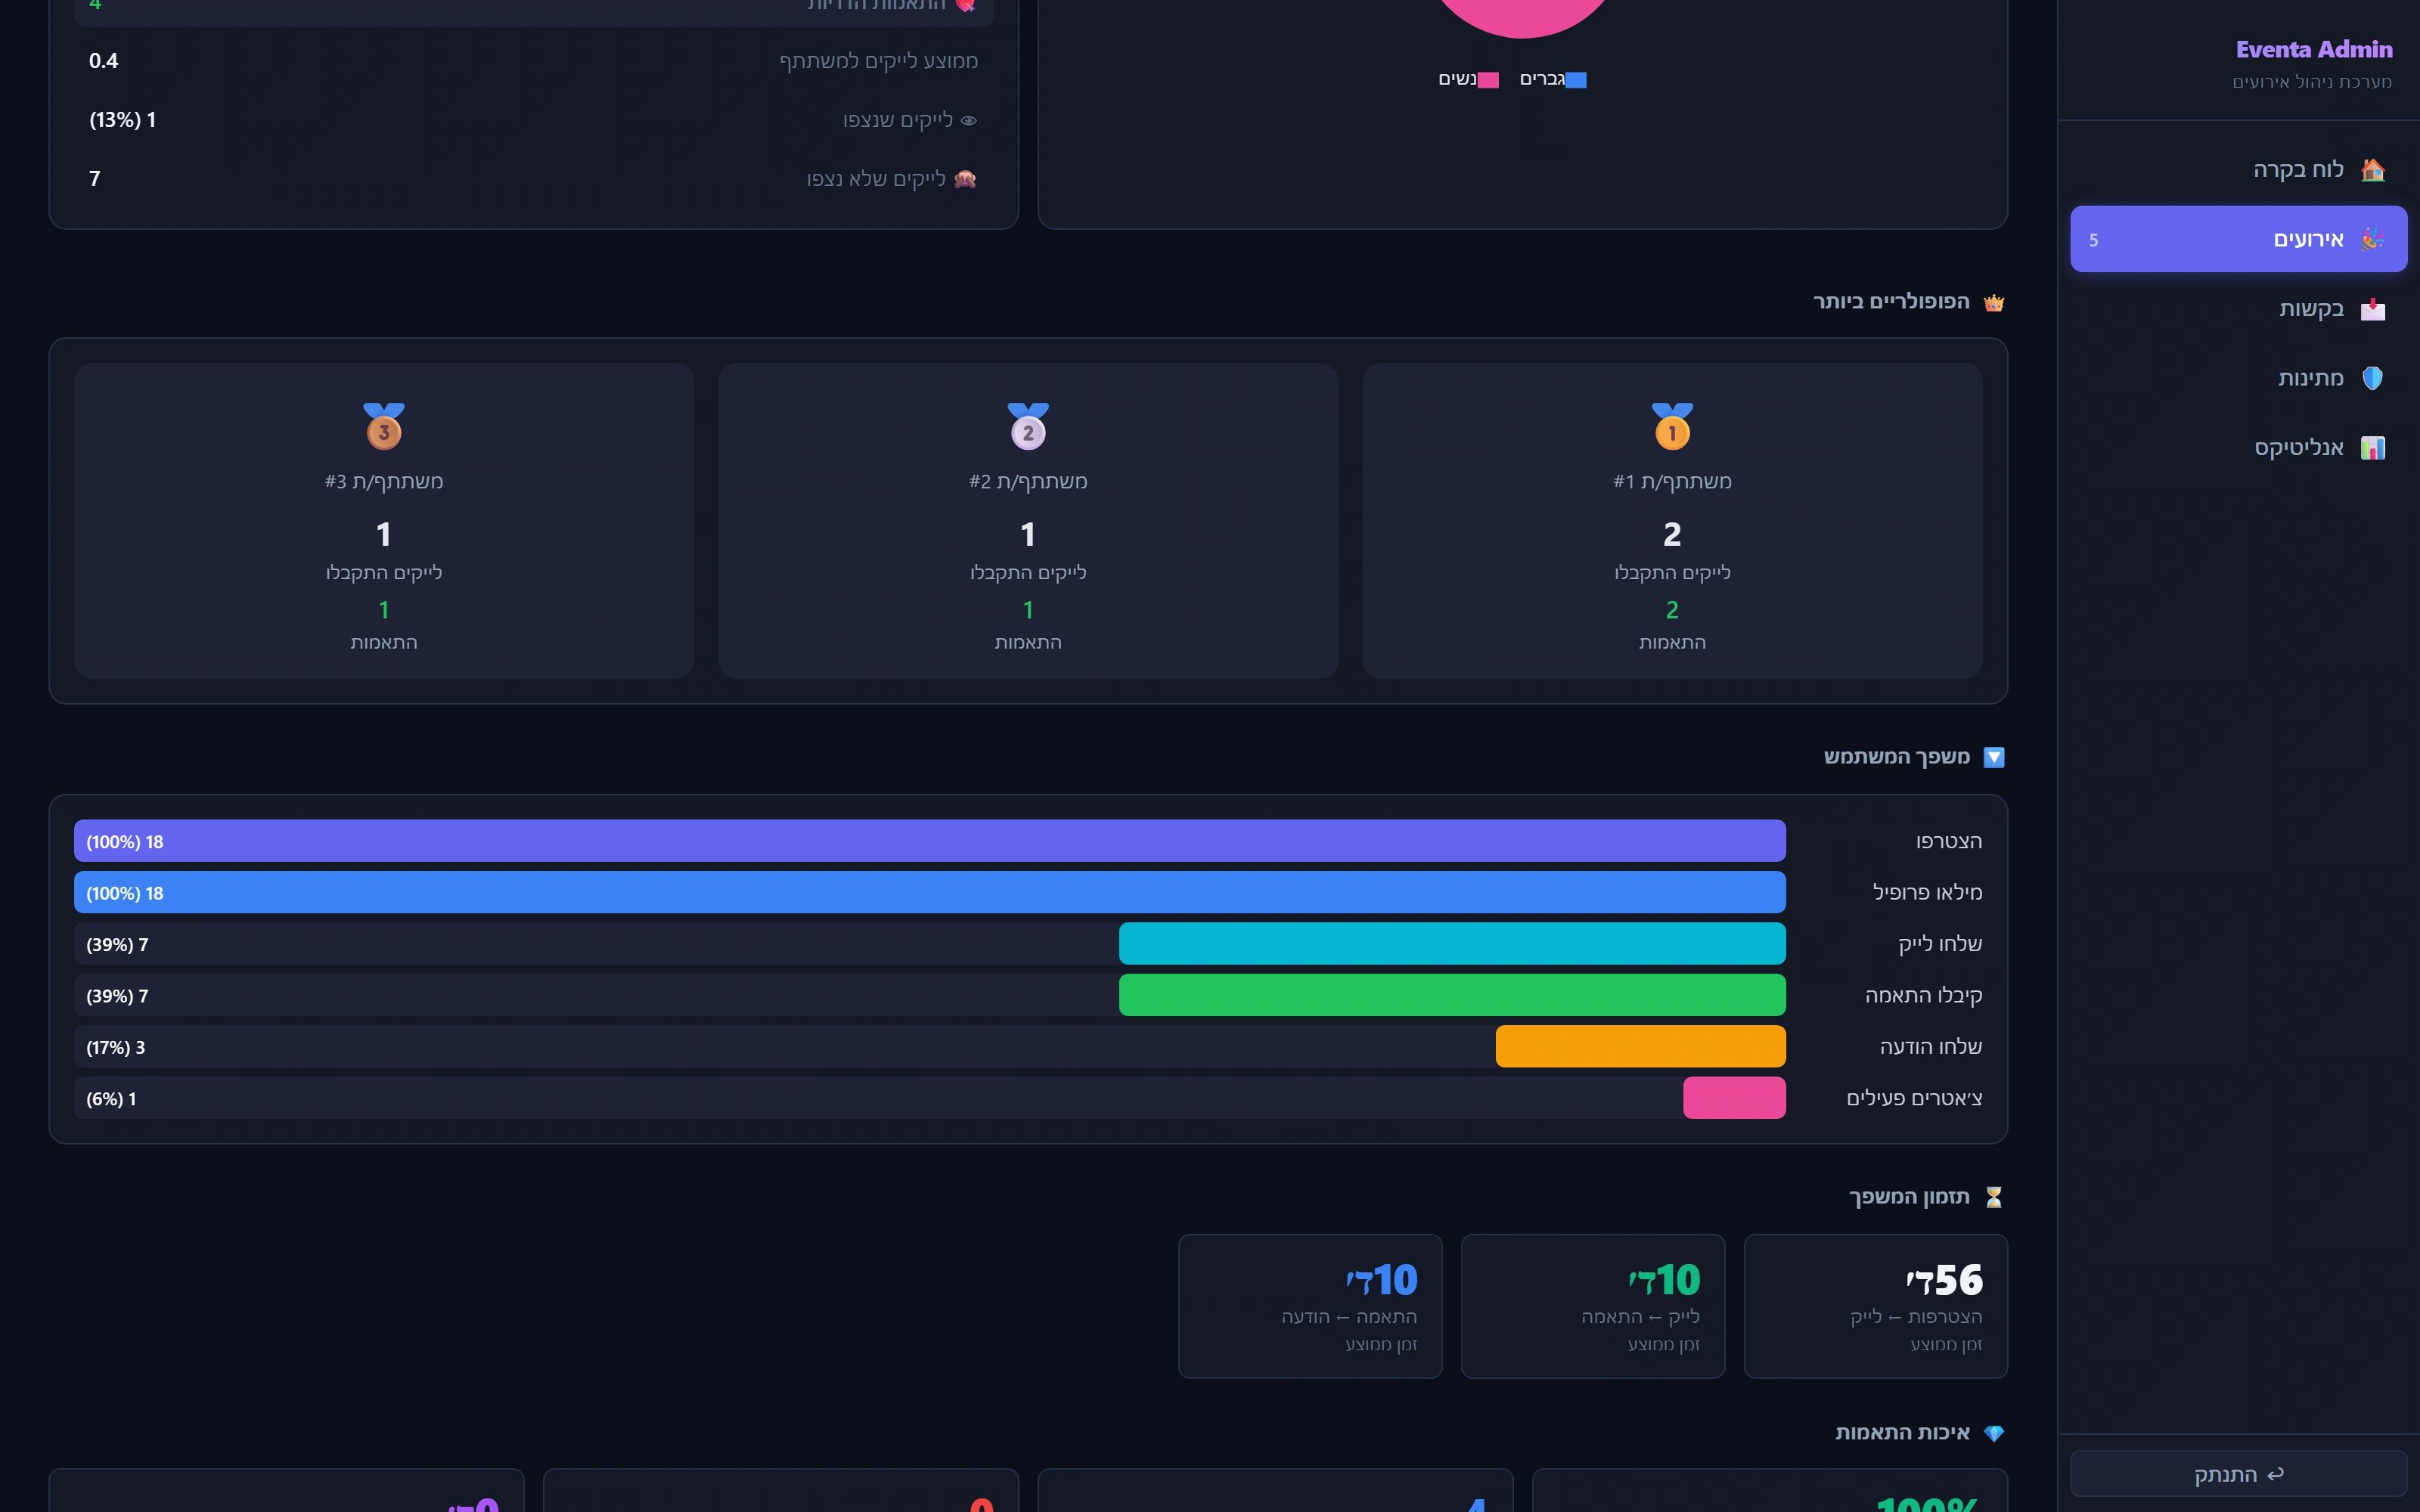Click the bronze medal icon for participant #3
The image size is (2420, 1512).
[384, 426]
